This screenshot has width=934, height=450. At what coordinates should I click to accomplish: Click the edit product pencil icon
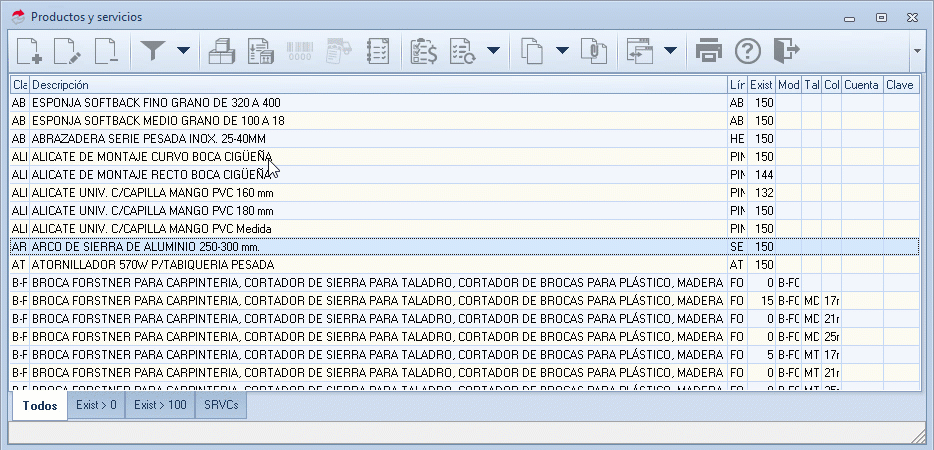pyautogui.click(x=68, y=50)
